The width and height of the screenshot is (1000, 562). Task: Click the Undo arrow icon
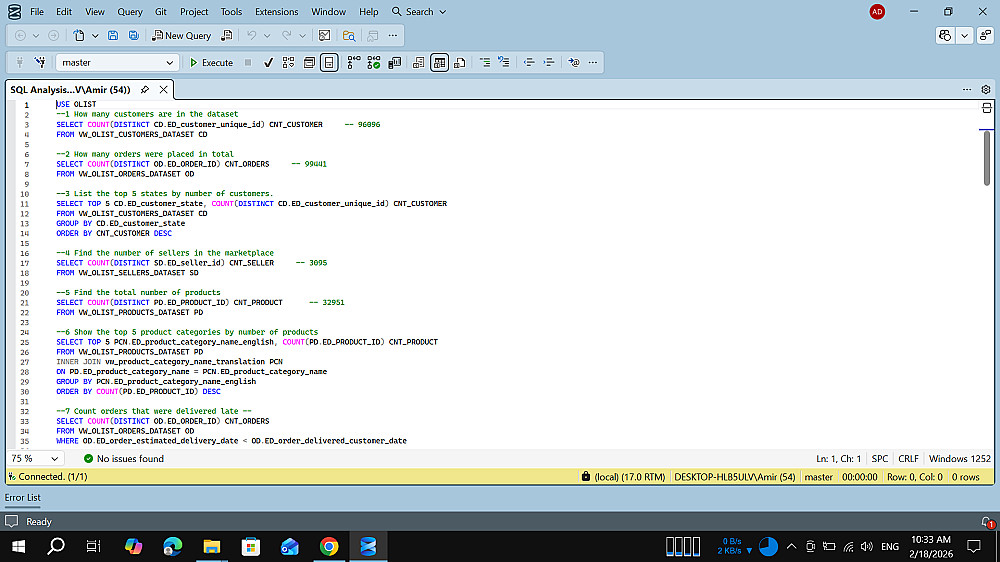[x=252, y=35]
